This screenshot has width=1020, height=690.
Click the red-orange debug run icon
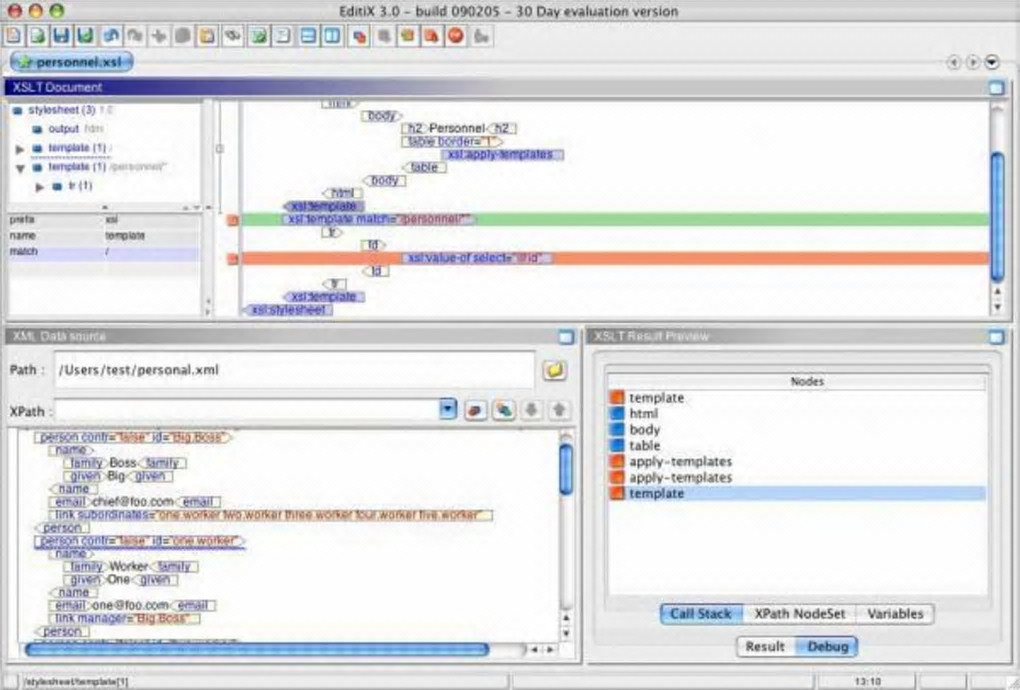point(432,35)
